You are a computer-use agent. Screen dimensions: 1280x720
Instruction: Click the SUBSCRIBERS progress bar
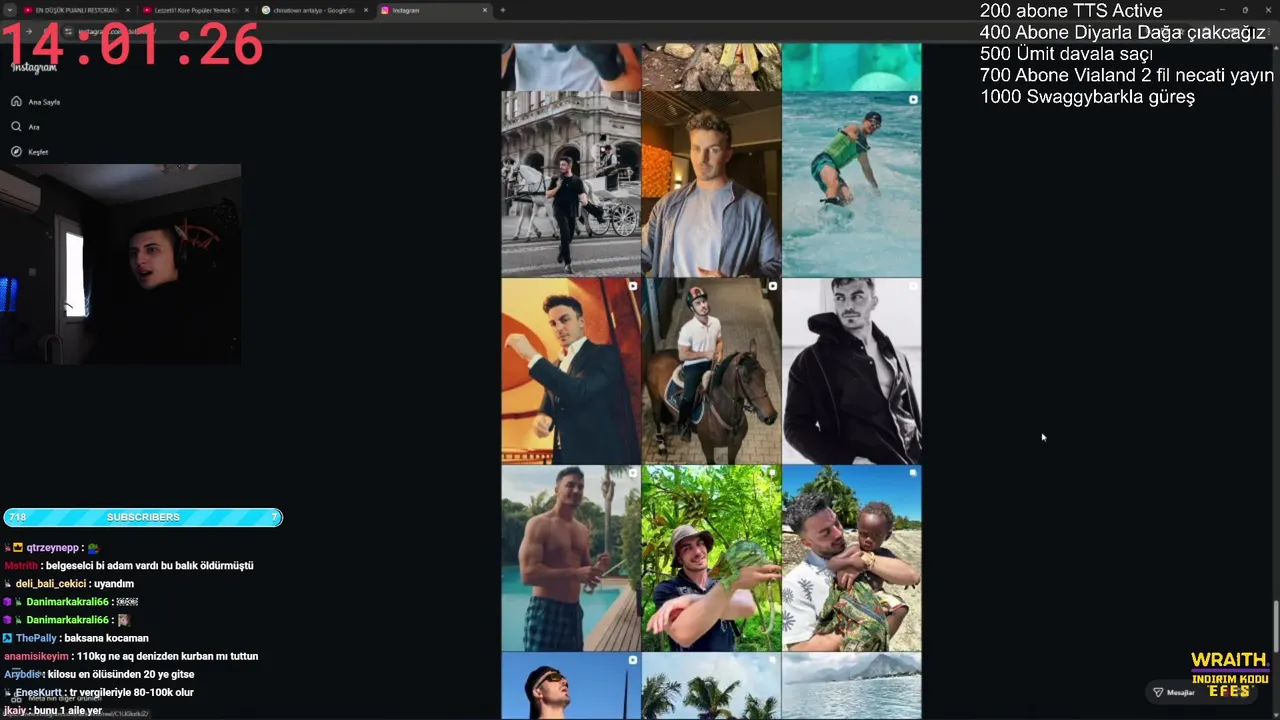[x=143, y=517]
